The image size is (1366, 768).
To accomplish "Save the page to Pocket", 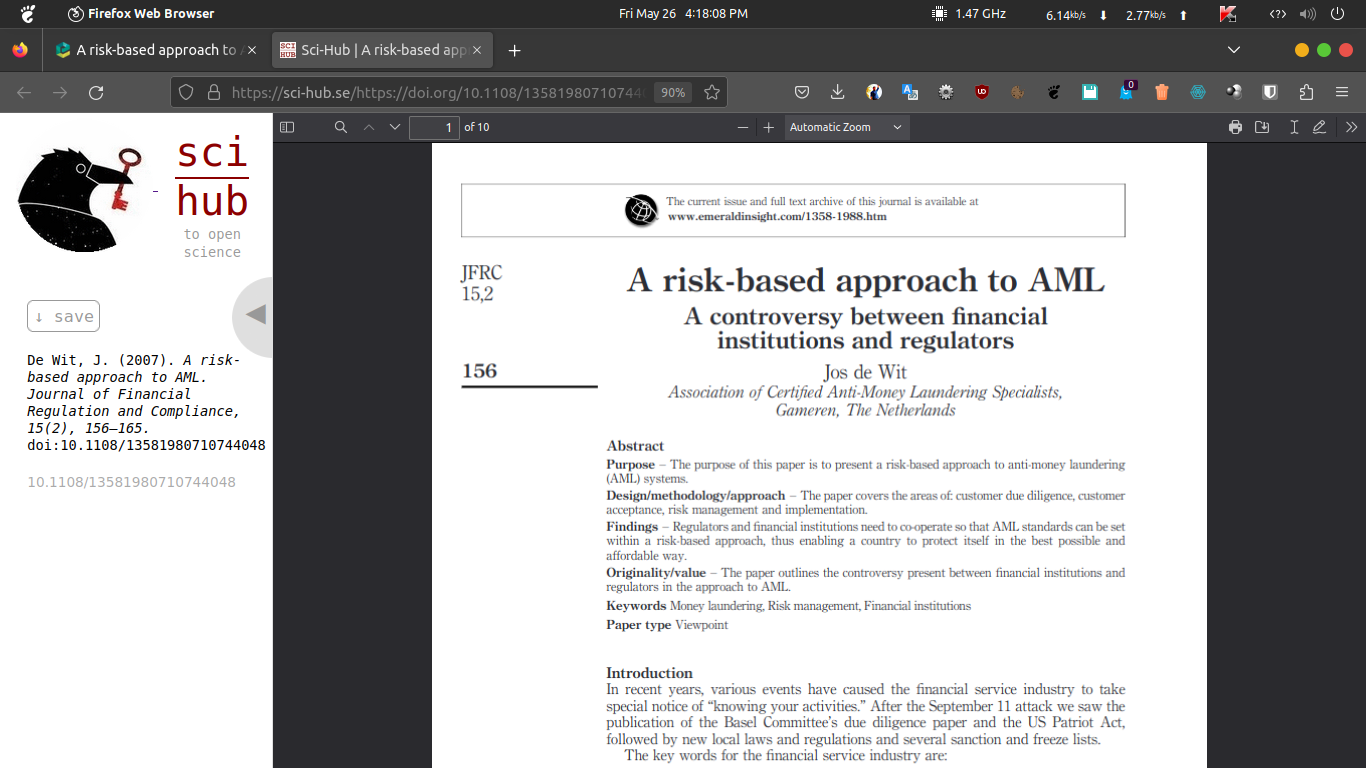I will (x=802, y=92).
